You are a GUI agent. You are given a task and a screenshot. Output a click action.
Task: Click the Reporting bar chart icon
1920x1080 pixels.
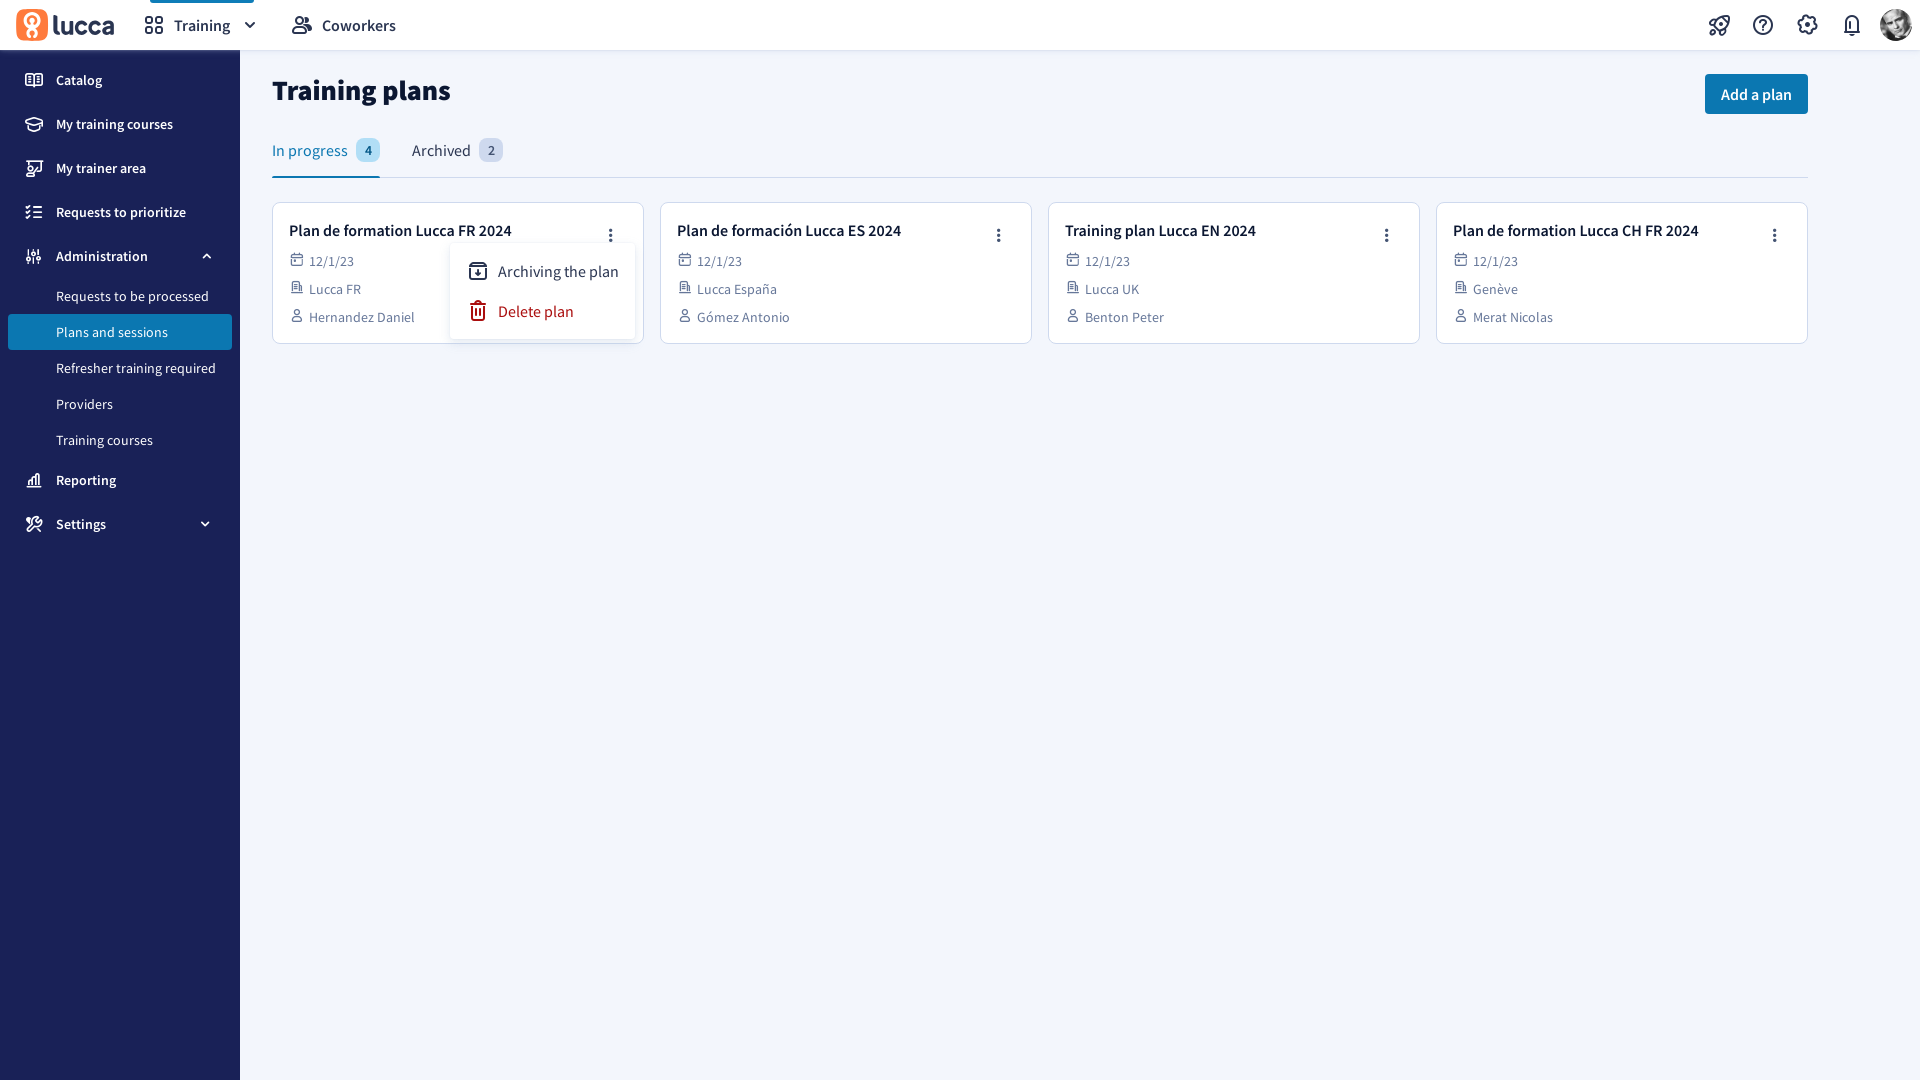click(x=34, y=480)
